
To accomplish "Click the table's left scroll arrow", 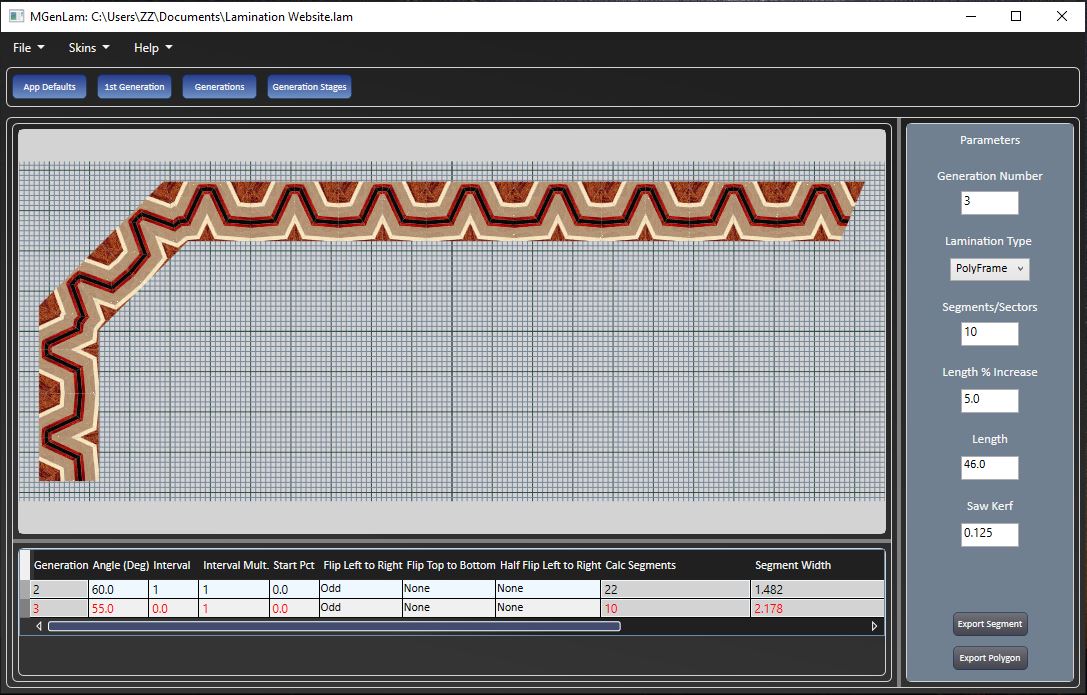I will pyautogui.click(x=39, y=626).
